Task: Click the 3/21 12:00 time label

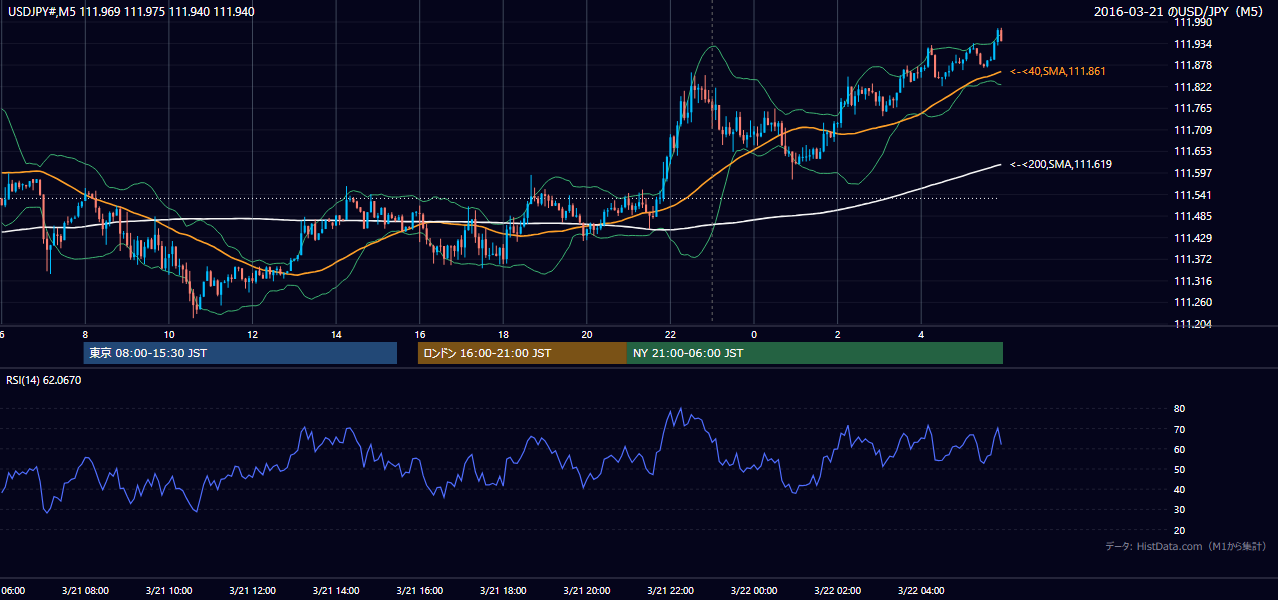Action: (x=252, y=591)
